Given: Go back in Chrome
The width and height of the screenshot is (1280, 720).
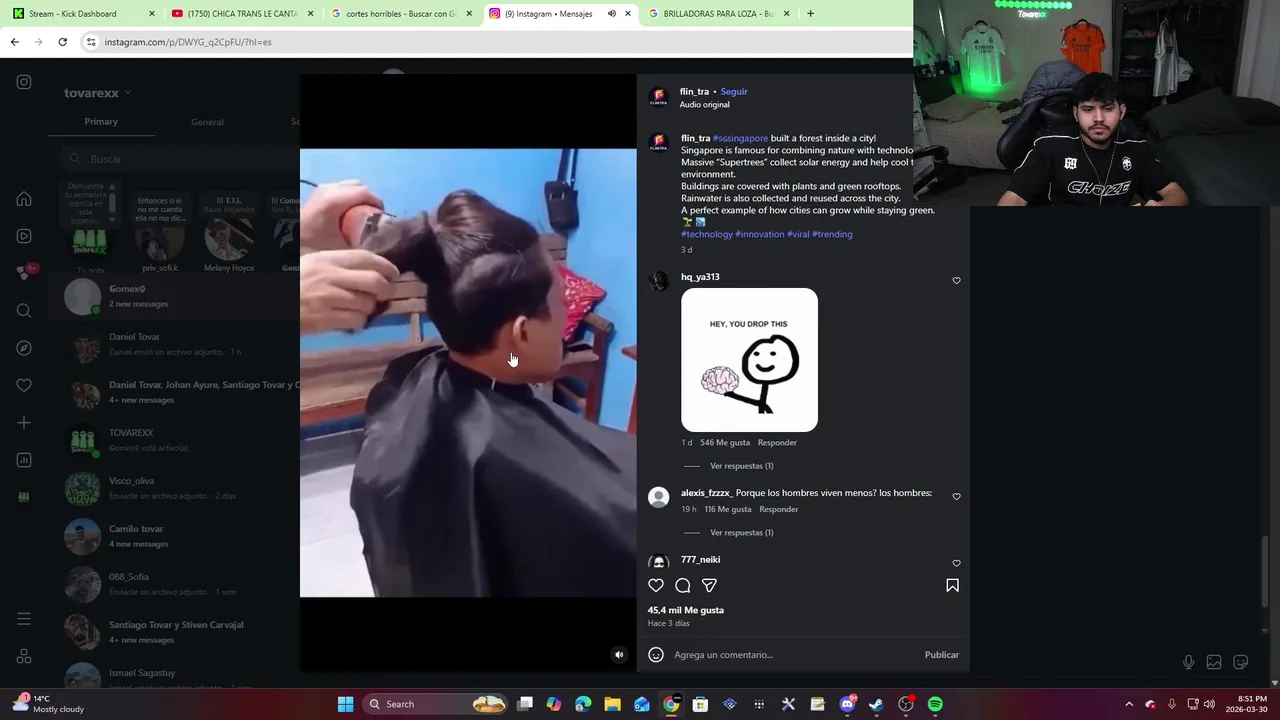Looking at the screenshot, I should tap(14, 42).
